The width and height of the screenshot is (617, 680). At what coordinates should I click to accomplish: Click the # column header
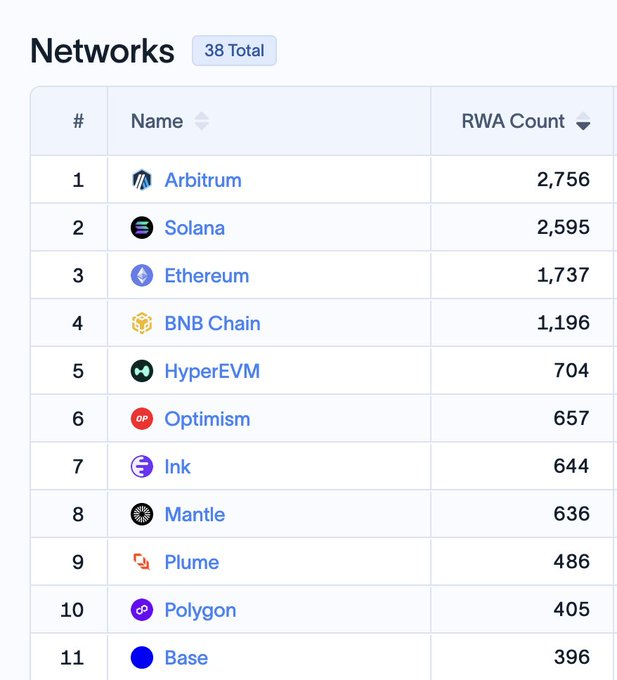click(78, 121)
